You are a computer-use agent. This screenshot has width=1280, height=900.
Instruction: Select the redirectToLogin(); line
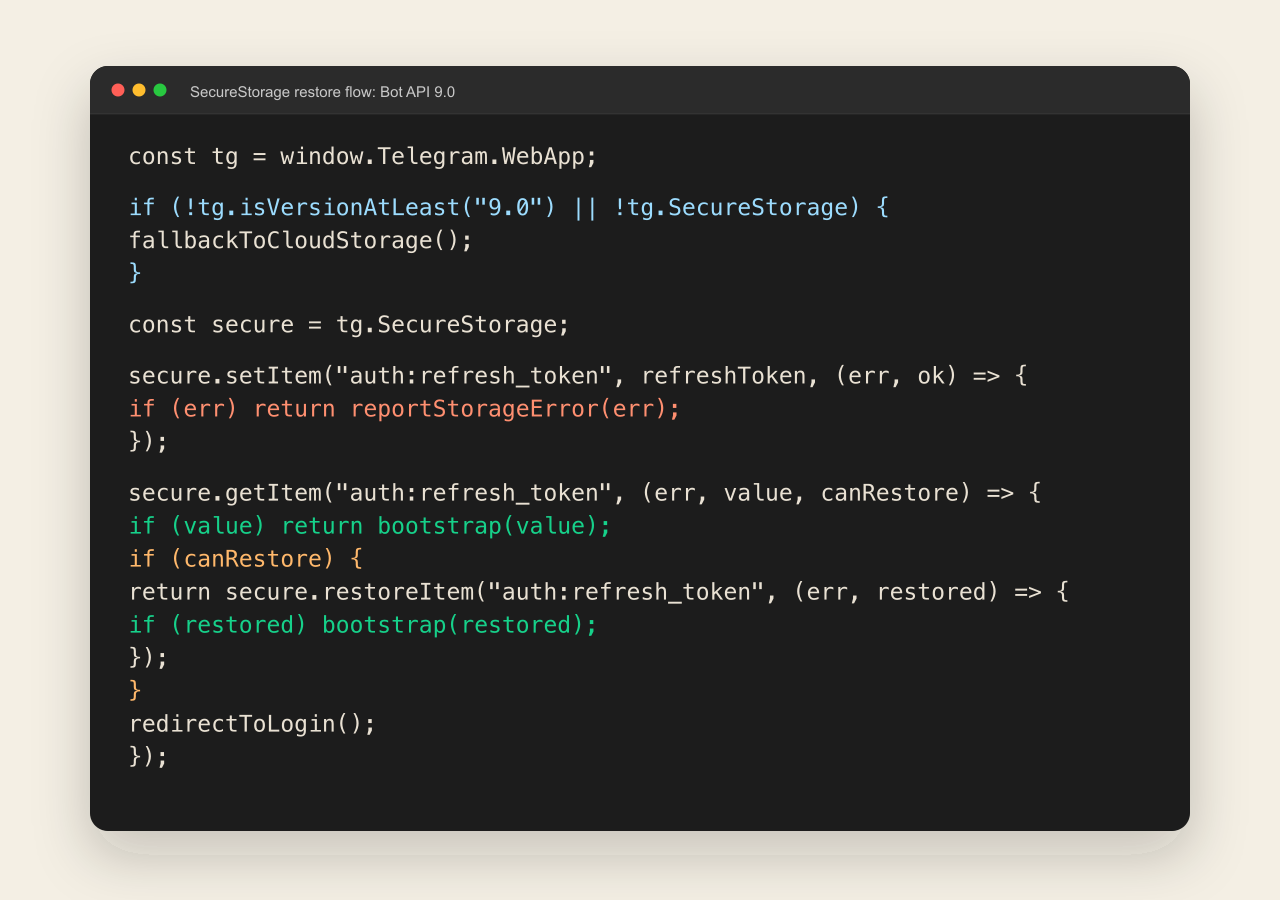click(252, 723)
